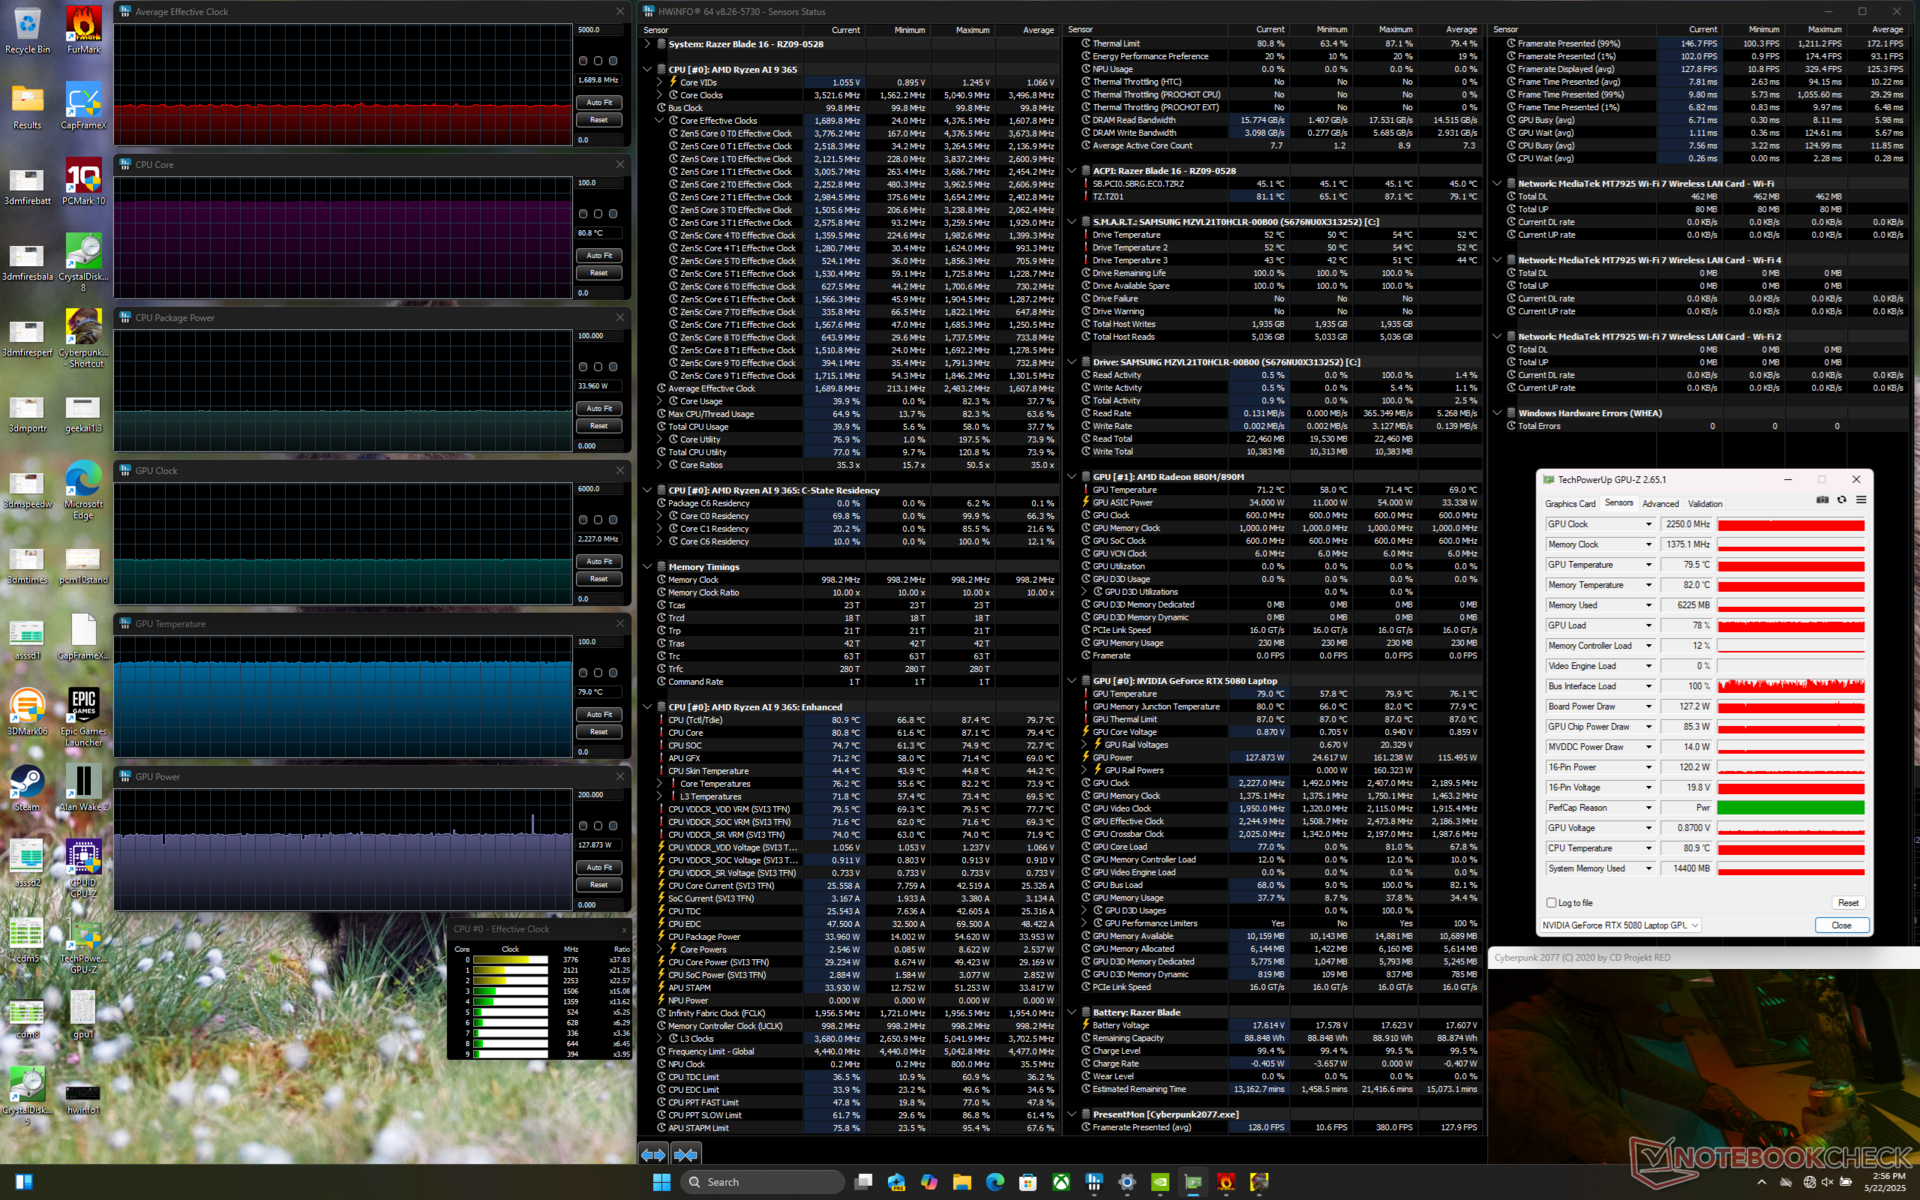Open the RTX 5080 Laptop GPU selector
Screen dimensions: 1920x1200
tap(1620, 926)
